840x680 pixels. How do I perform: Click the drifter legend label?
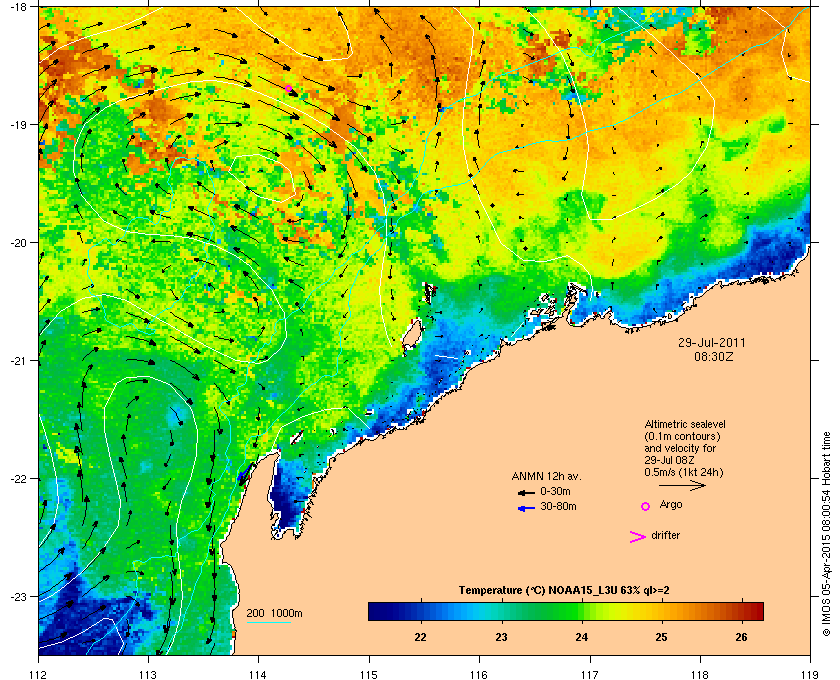[x=665, y=535]
